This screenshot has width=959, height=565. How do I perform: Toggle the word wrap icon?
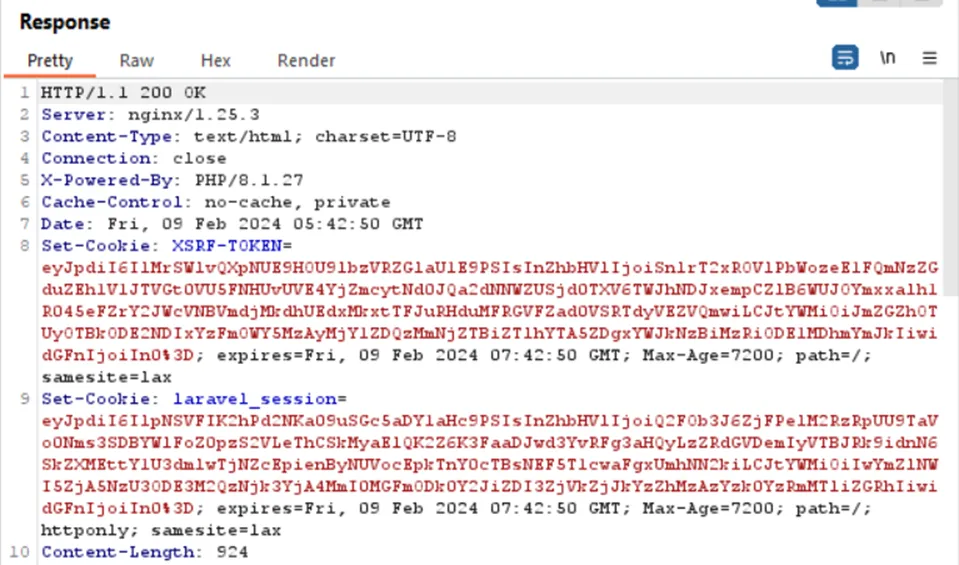[x=845, y=58]
